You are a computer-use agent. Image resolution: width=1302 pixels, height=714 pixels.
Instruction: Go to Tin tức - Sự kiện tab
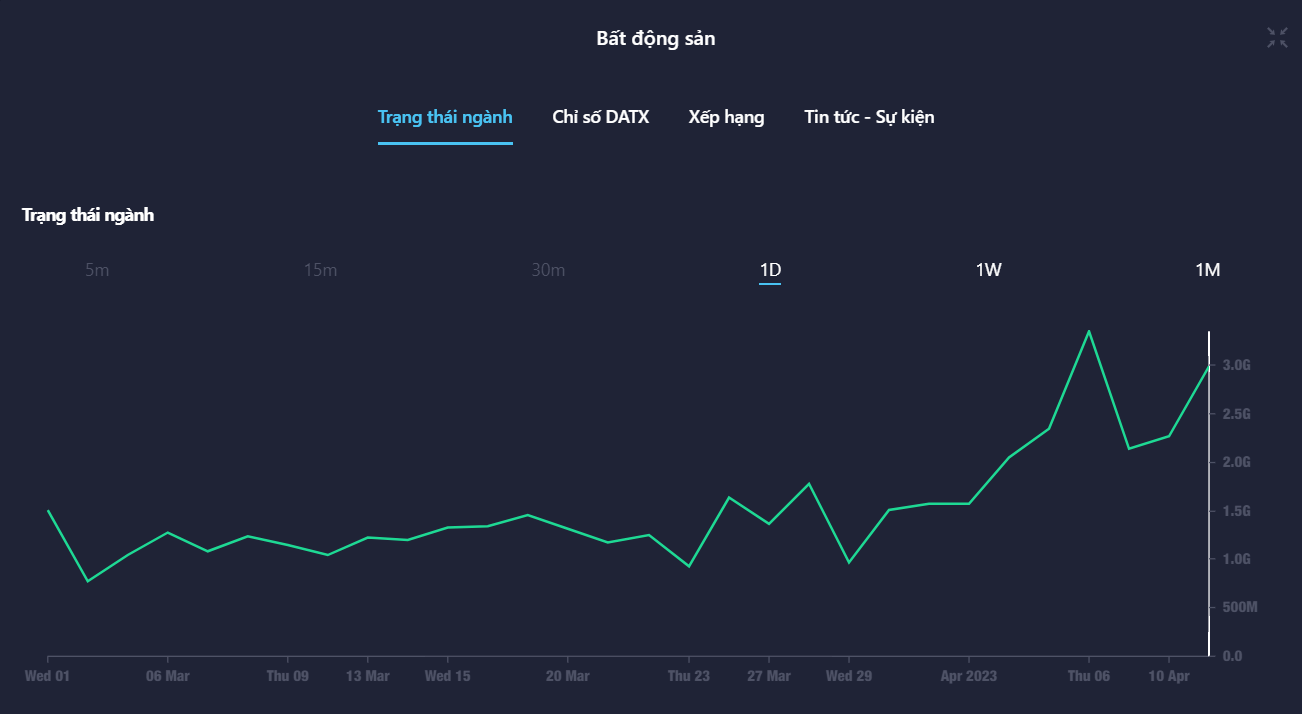869,117
